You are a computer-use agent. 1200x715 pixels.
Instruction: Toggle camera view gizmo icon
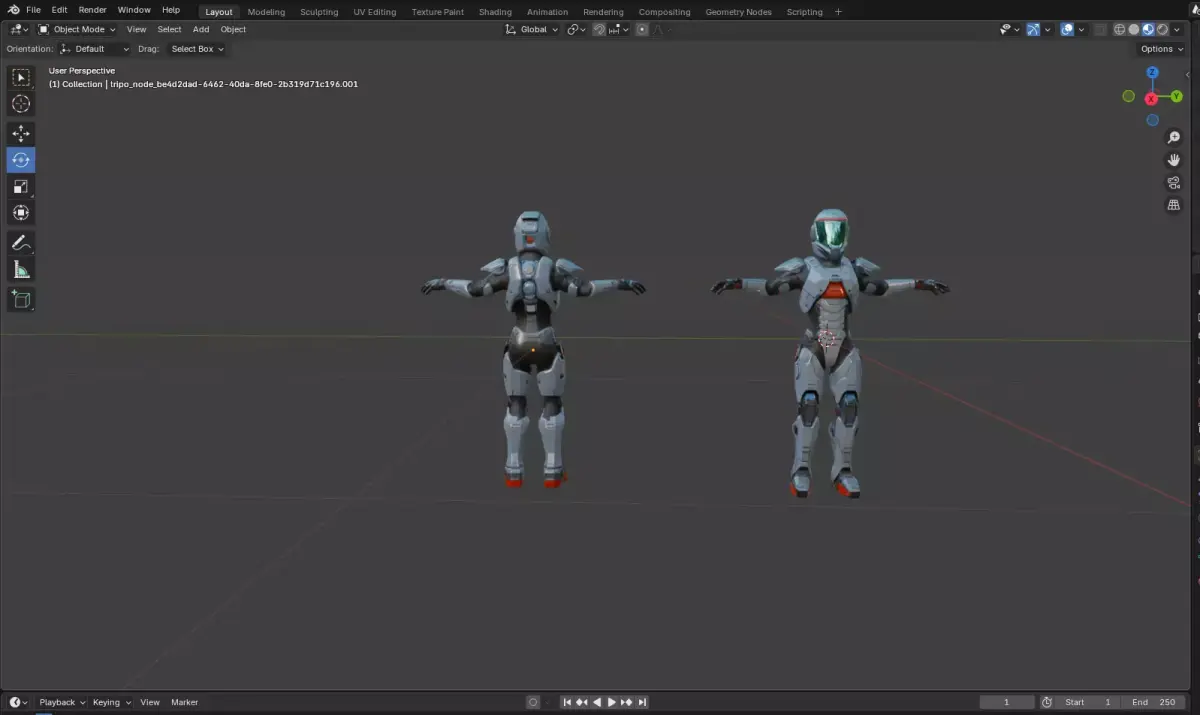point(1174,183)
